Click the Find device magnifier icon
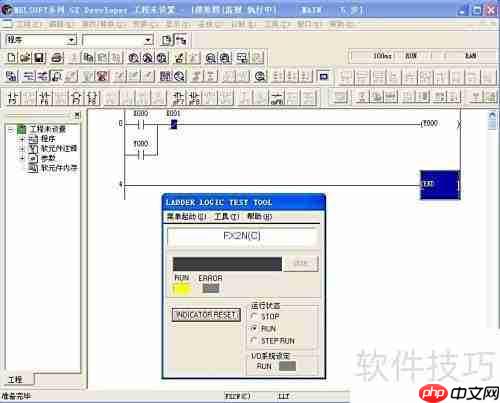The width and height of the screenshot is (500, 403). point(134,58)
